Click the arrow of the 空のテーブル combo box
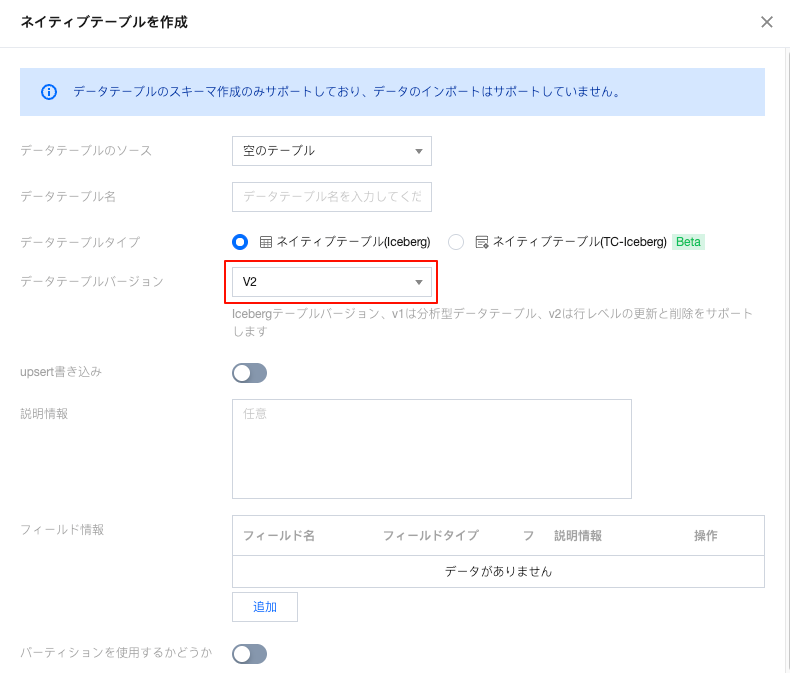The height and width of the screenshot is (673, 790). tap(419, 151)
